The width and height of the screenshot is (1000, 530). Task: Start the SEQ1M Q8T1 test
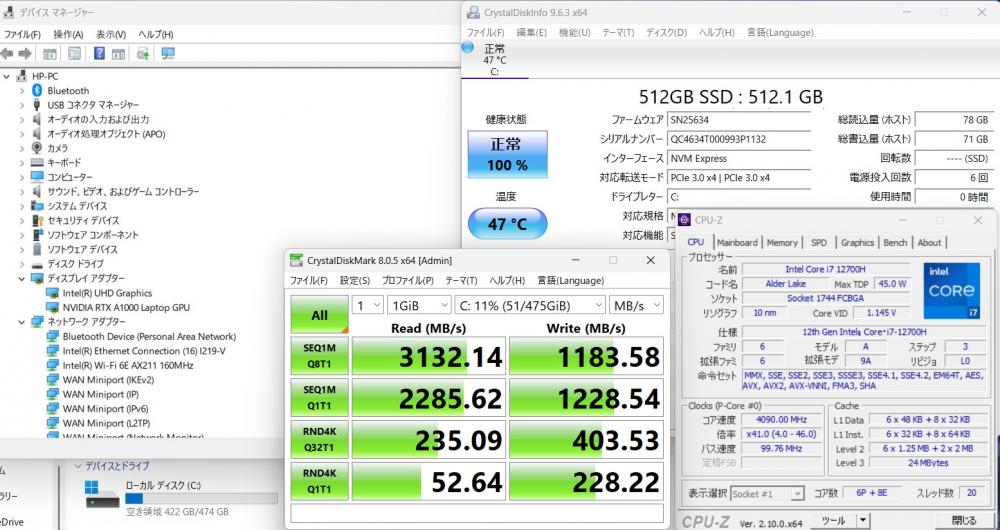[320, 356]
